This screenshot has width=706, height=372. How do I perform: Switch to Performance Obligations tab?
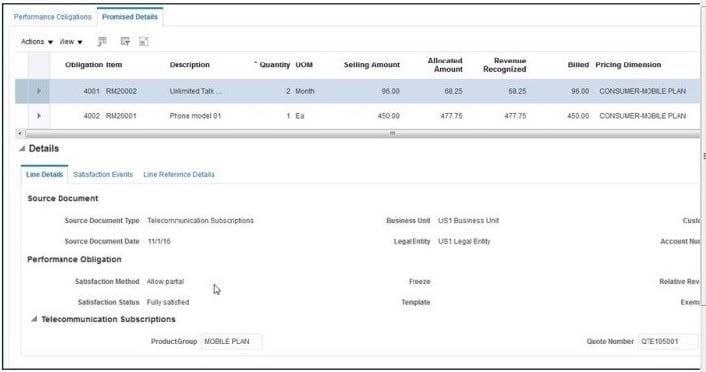[x=52, y=17]
